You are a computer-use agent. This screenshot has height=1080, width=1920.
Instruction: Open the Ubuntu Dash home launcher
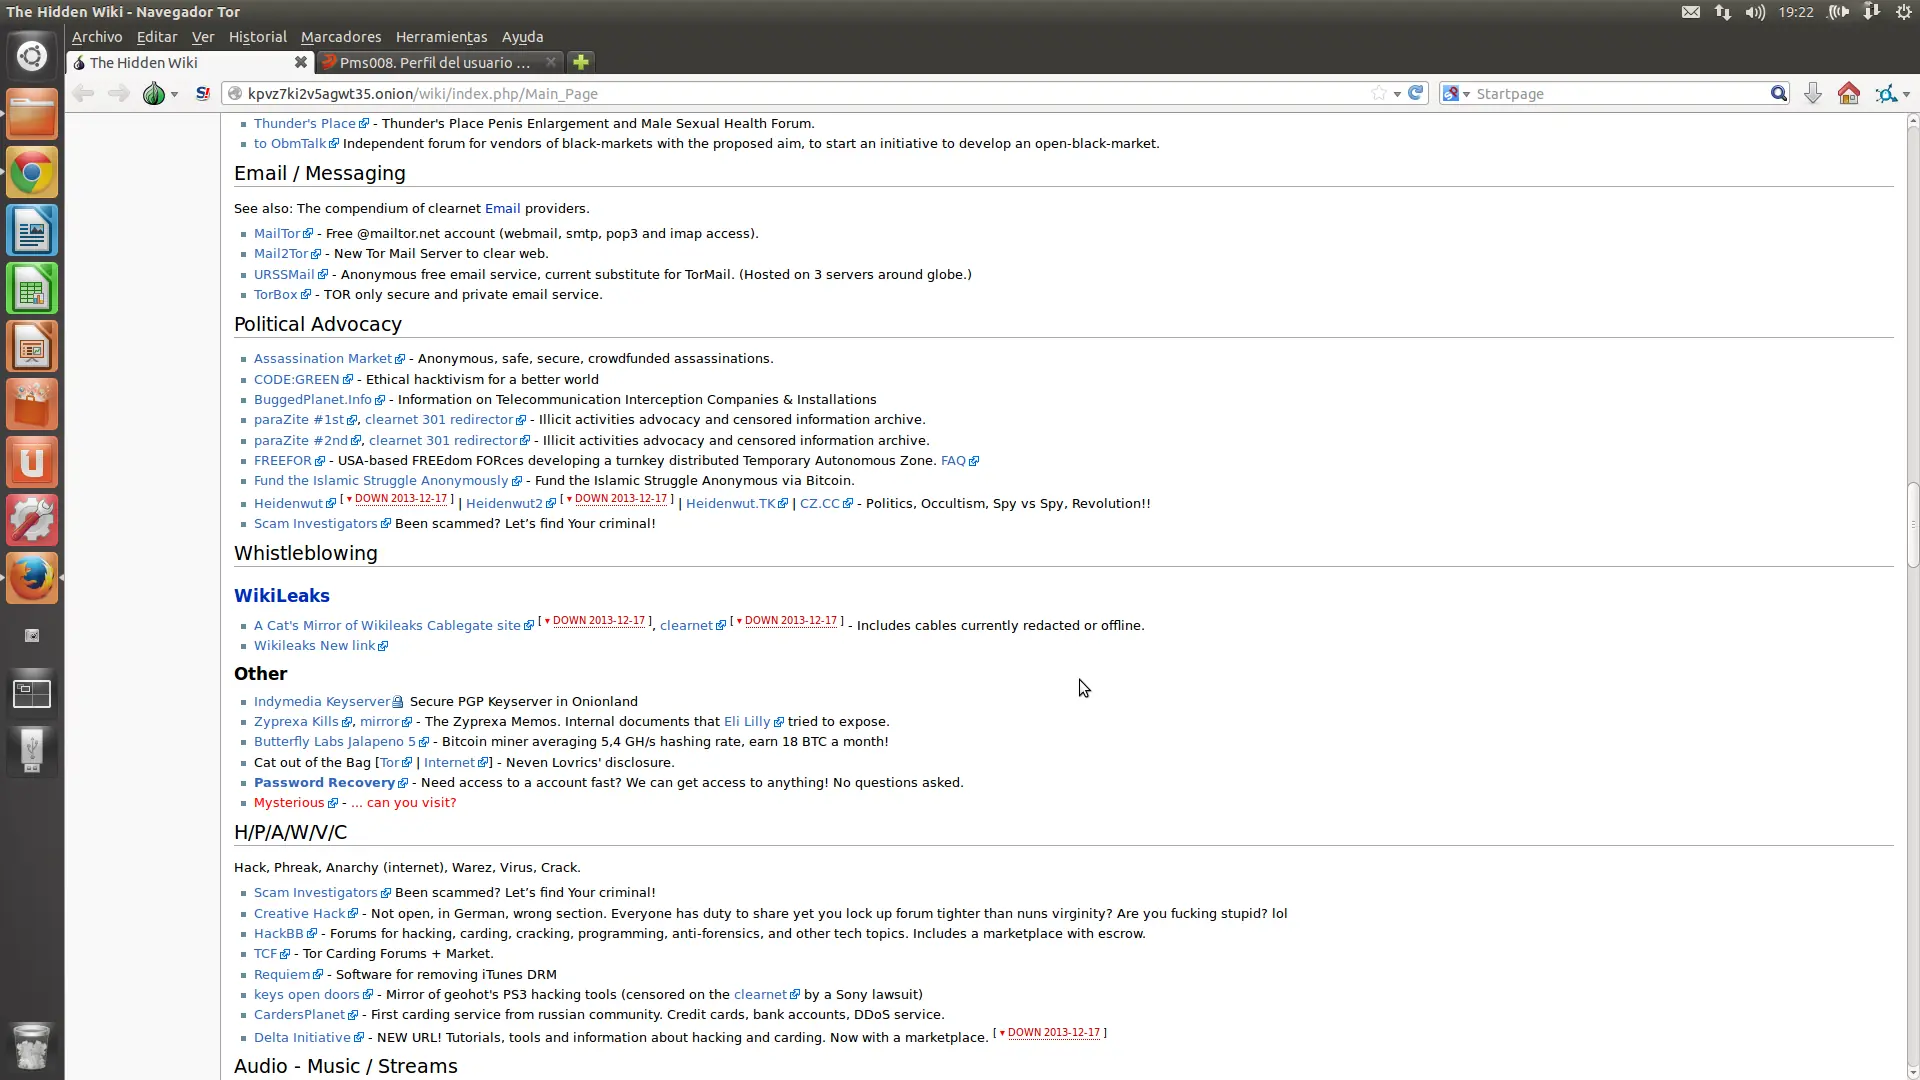32,56
